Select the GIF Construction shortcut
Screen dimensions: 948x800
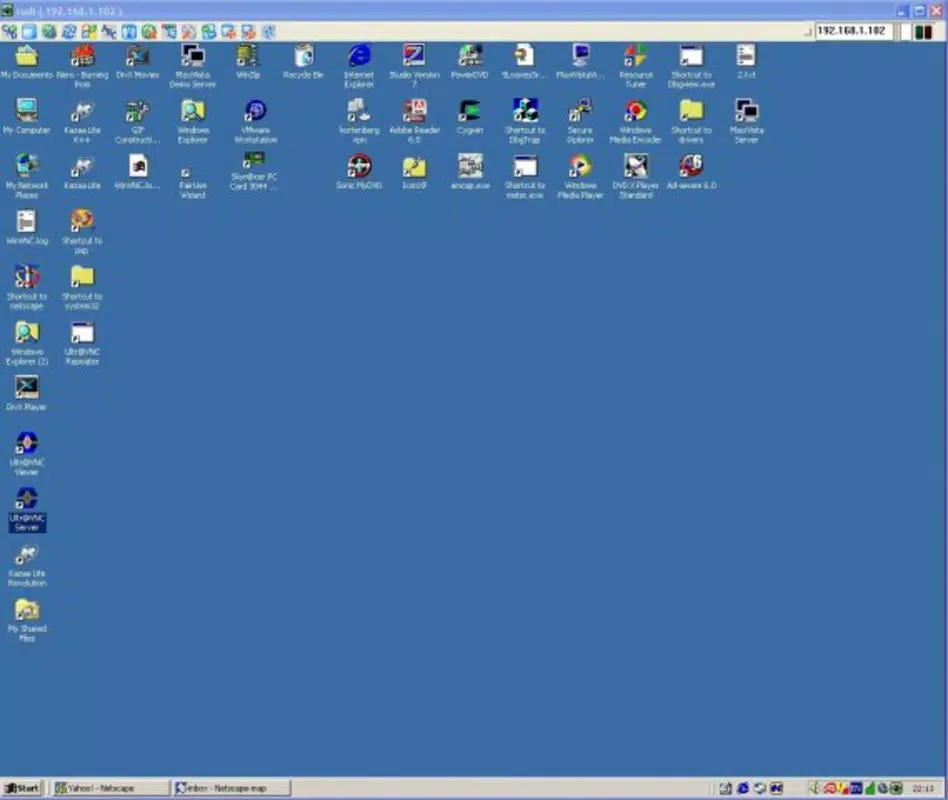coord(137,122)
